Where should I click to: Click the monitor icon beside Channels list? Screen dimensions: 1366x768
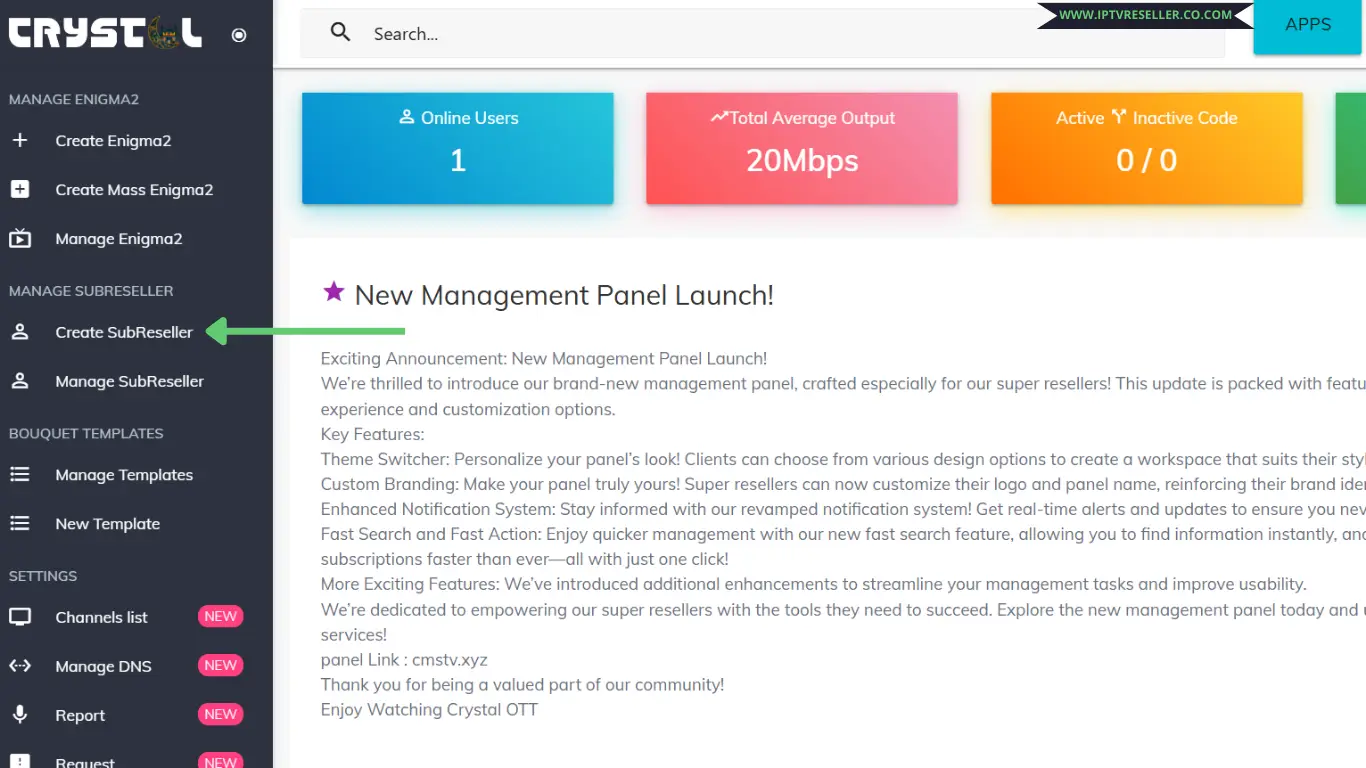click(x=20, y=617)
